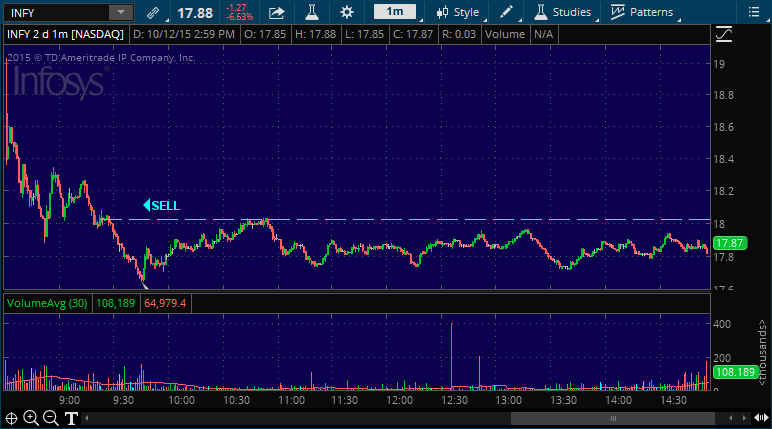Click the D: 10/12/15 2:59 PM field
Viewport: 772px width, 429px height.
point(184,34)
